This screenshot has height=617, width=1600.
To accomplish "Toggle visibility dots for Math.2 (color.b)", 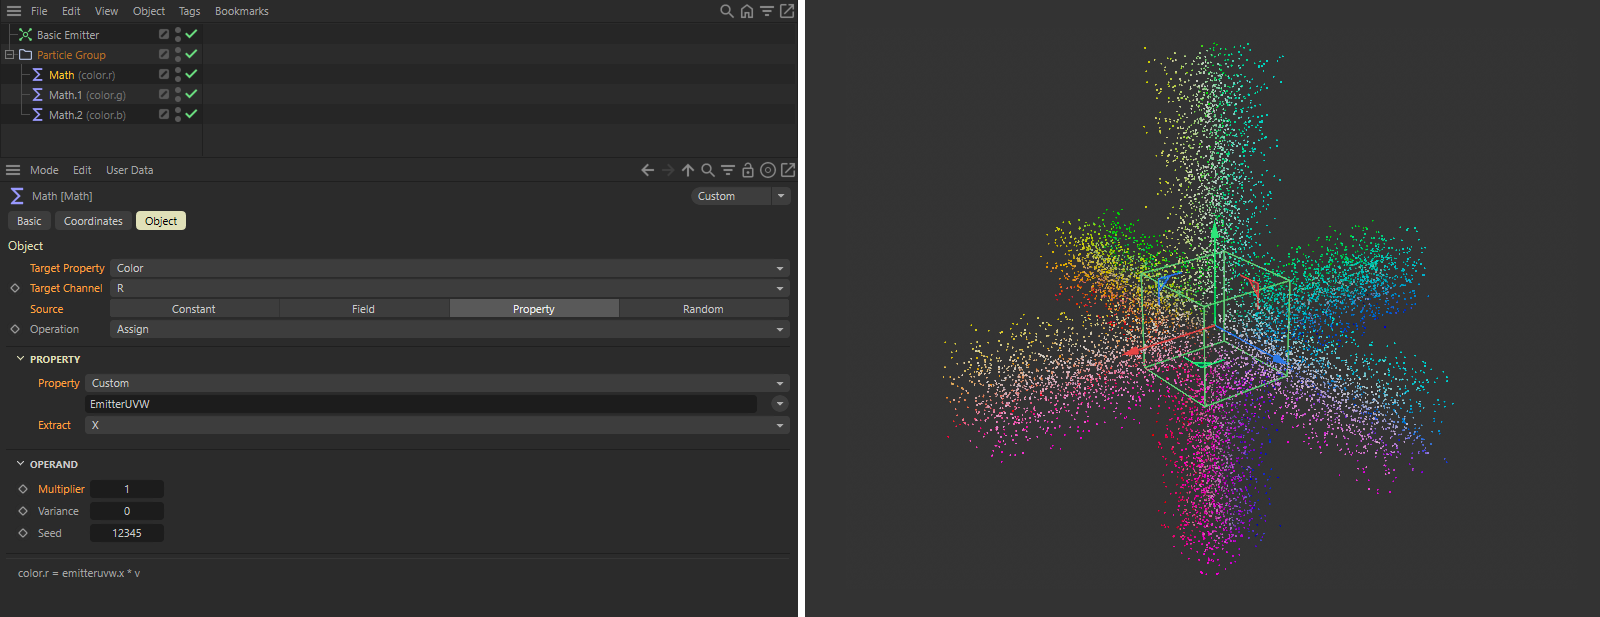I will coord(178,114).
